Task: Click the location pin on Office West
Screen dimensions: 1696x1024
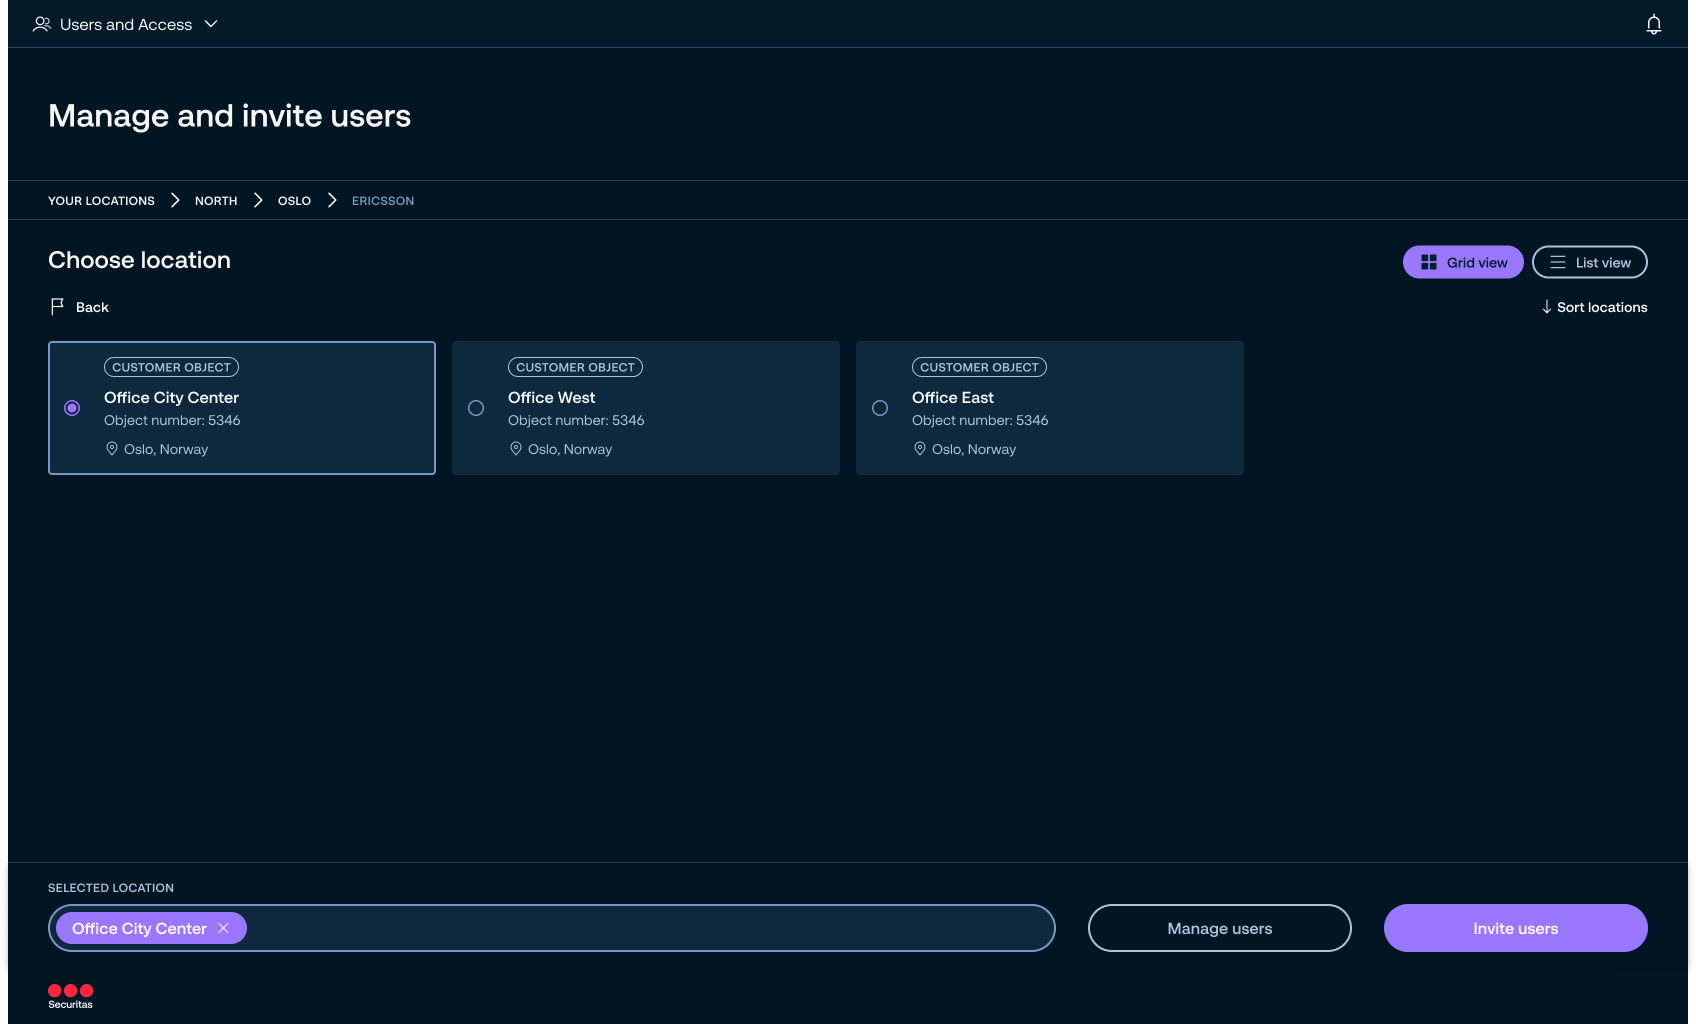Action: tap(516, 449)
